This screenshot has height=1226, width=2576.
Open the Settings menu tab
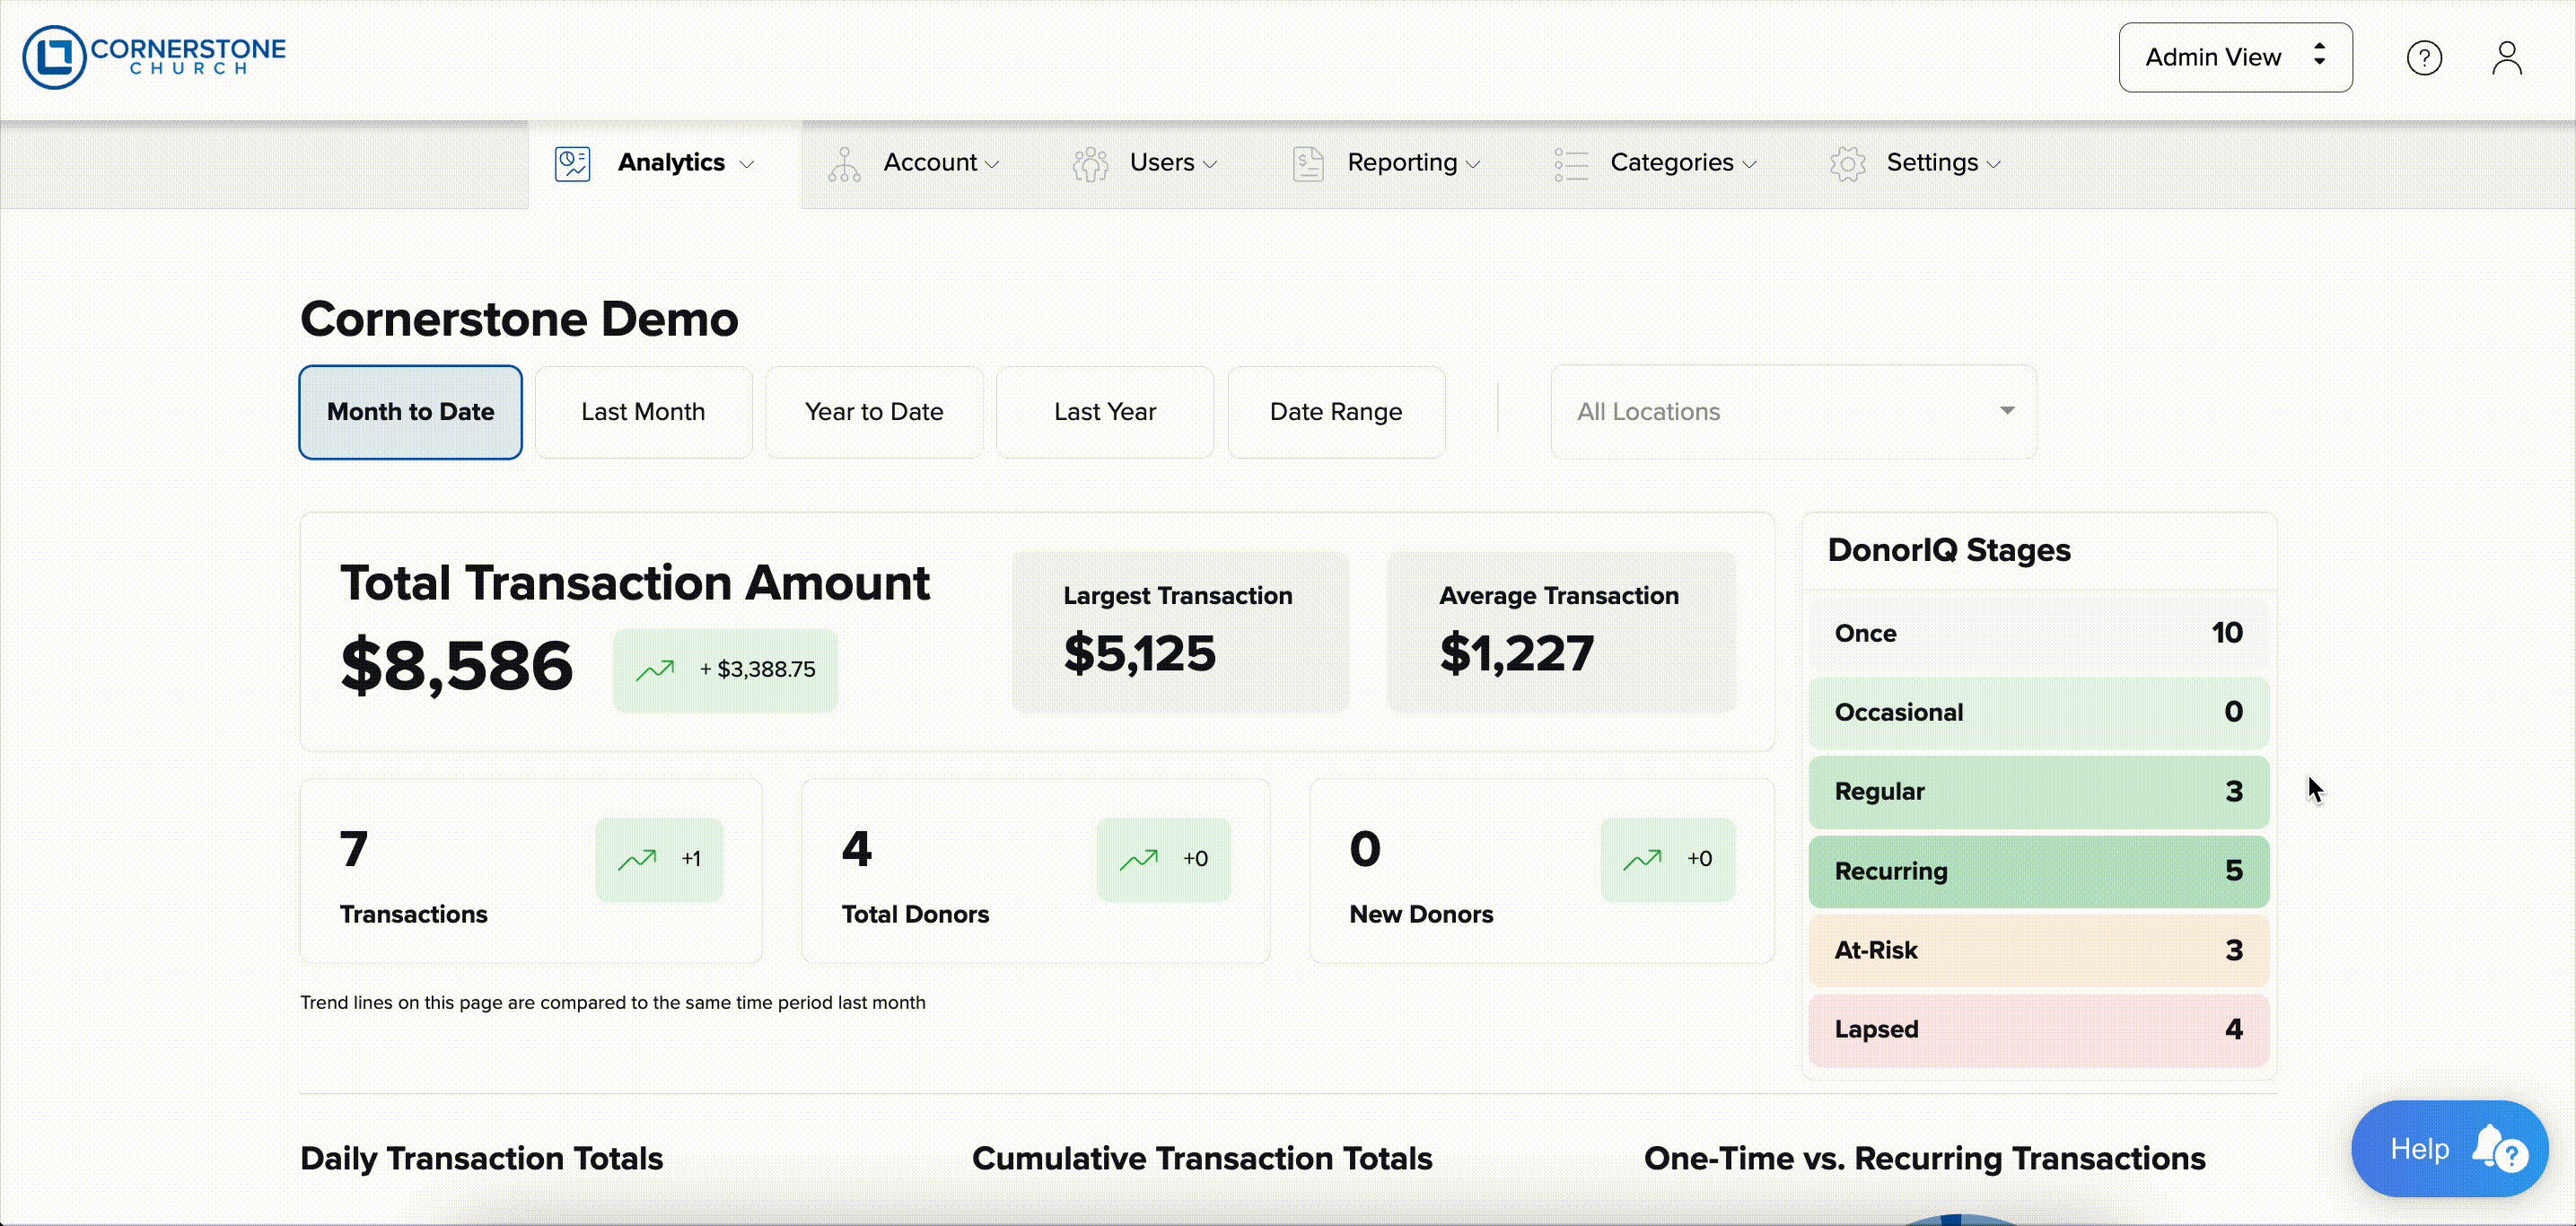[x=1930, y=163]
